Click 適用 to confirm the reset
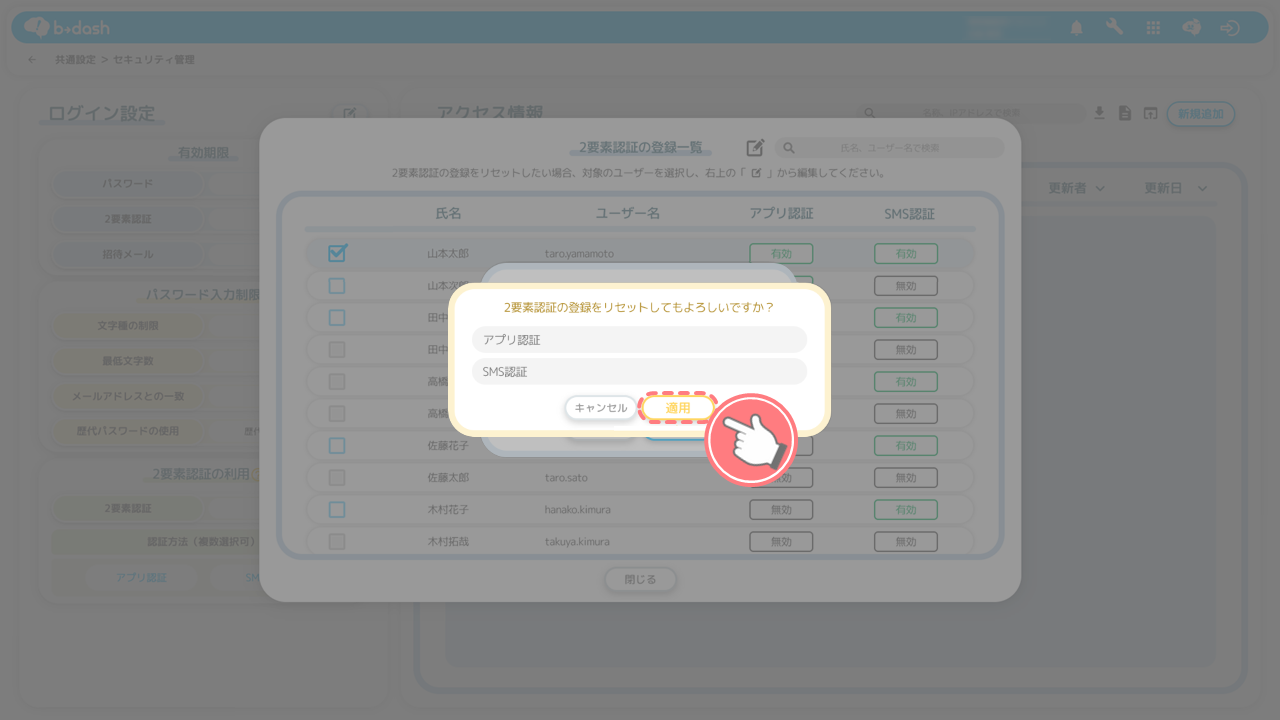Screen dimensions: 1280x720 (x=678, y=408)
